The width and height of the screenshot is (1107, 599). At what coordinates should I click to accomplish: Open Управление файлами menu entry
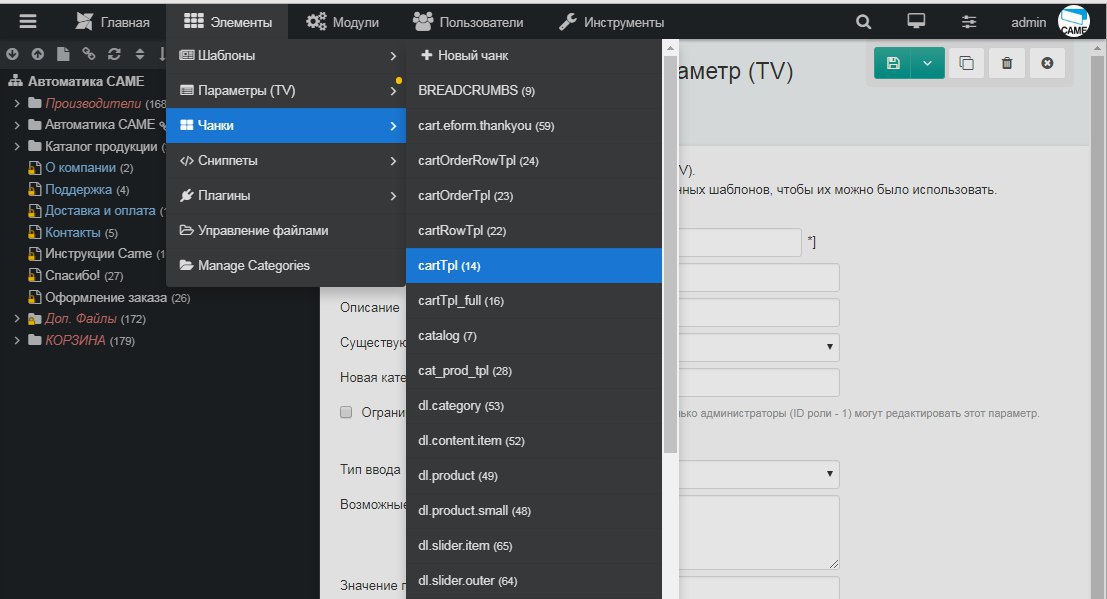(x=286, y=230)
